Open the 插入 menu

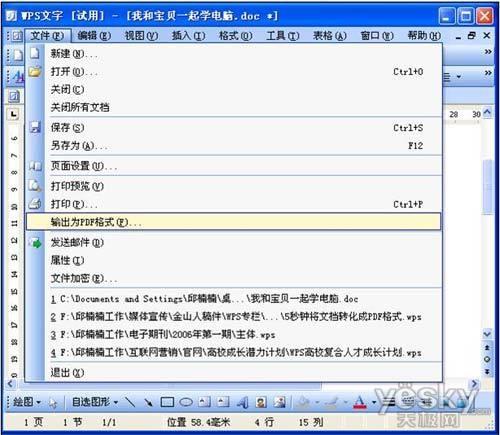coord(189,35)
